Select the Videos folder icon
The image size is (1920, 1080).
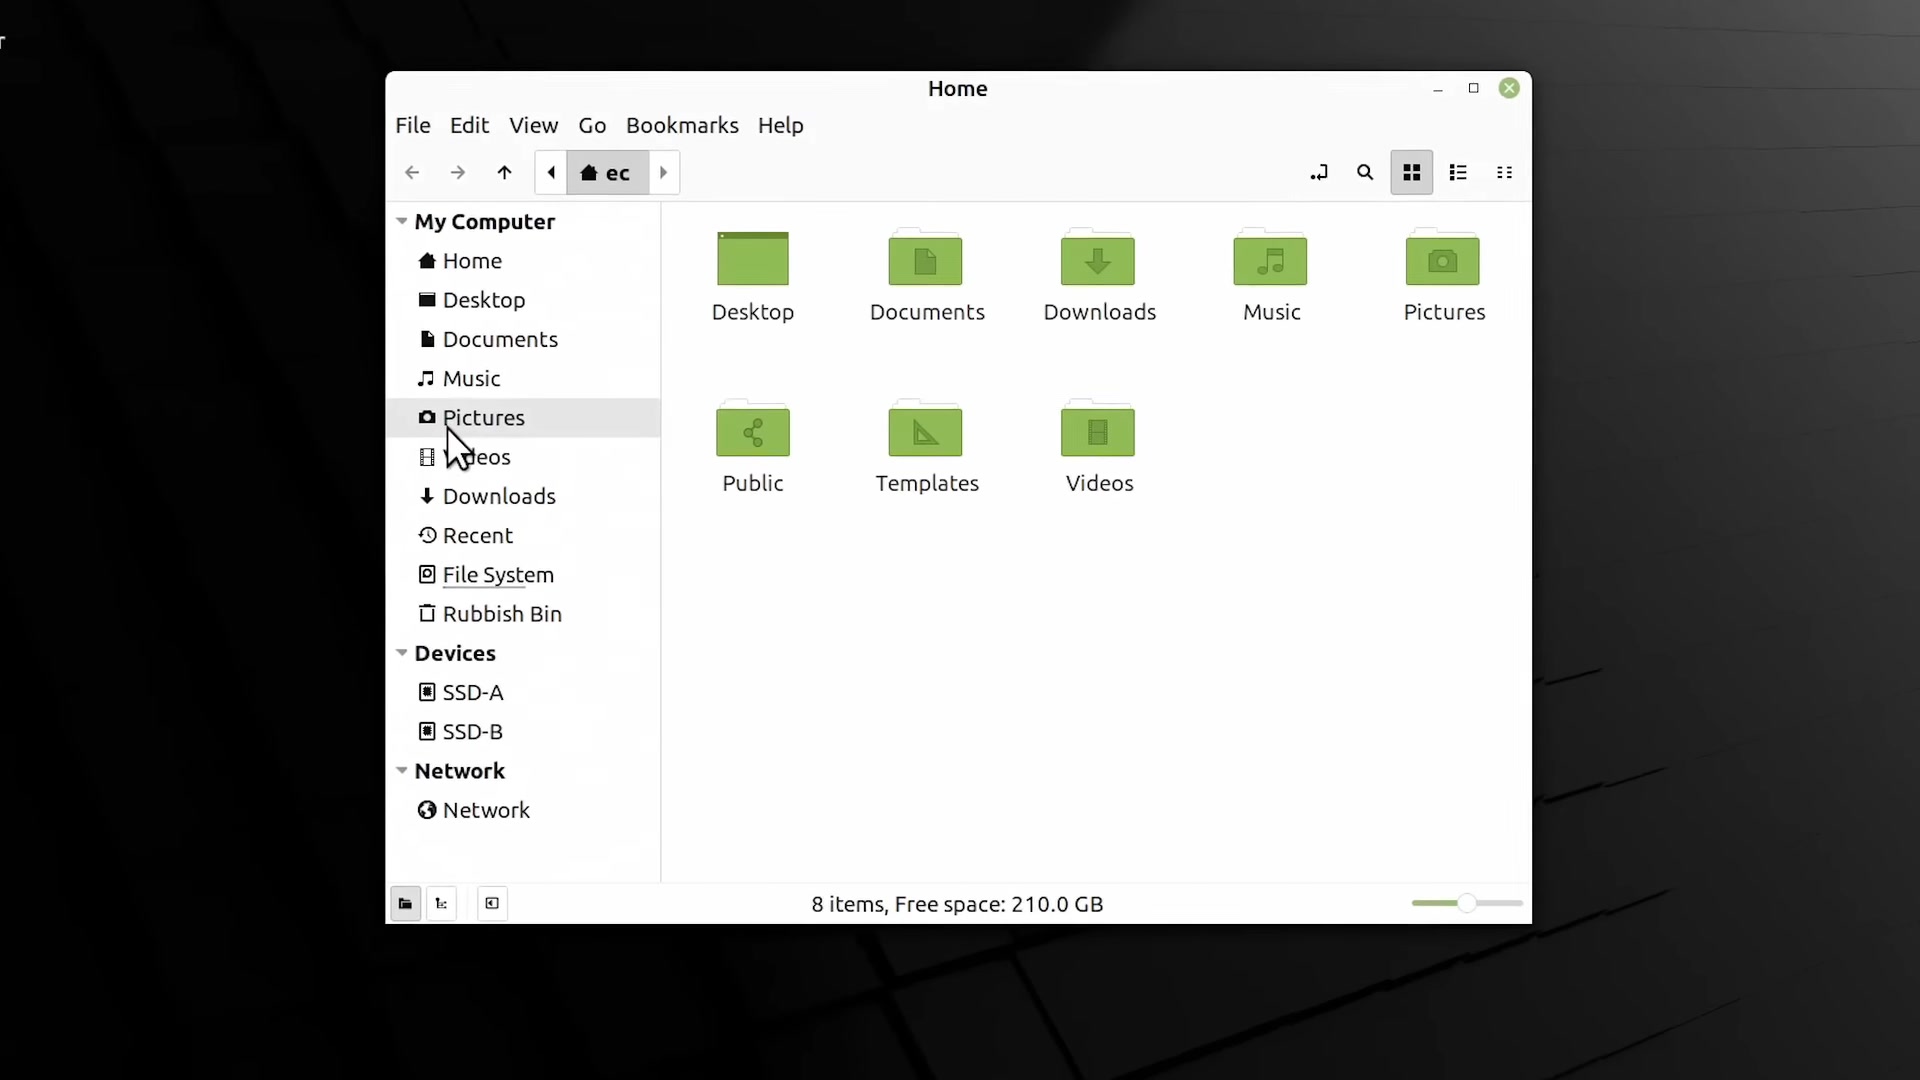pos(1098,430)
